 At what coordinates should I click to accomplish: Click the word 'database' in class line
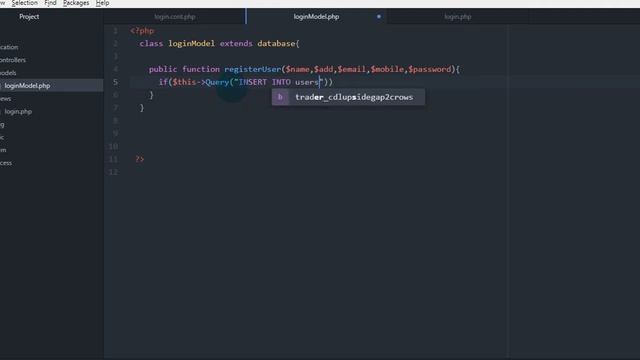(x=276, y=43)
